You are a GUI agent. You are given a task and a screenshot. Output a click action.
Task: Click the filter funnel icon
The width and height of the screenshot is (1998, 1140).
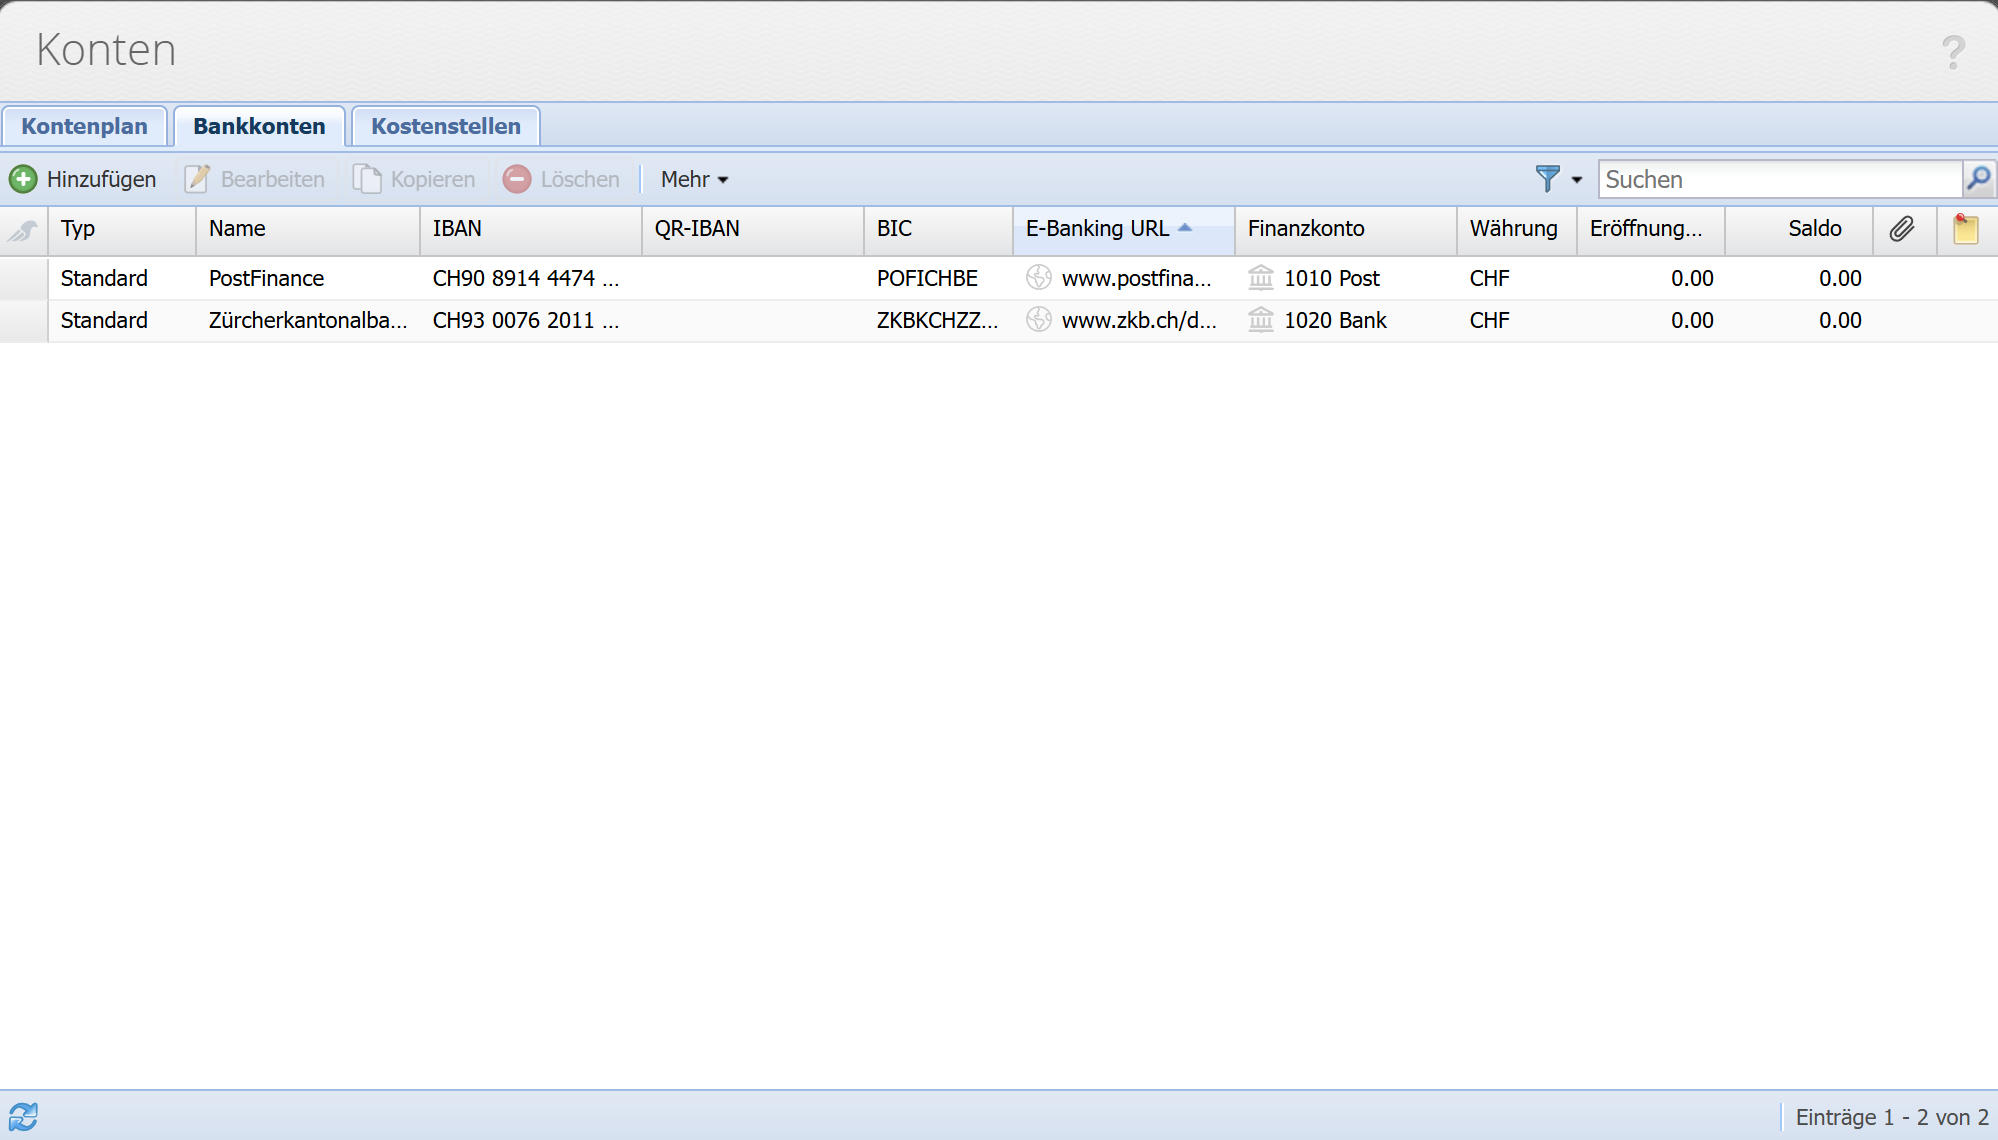(1547, 179)
